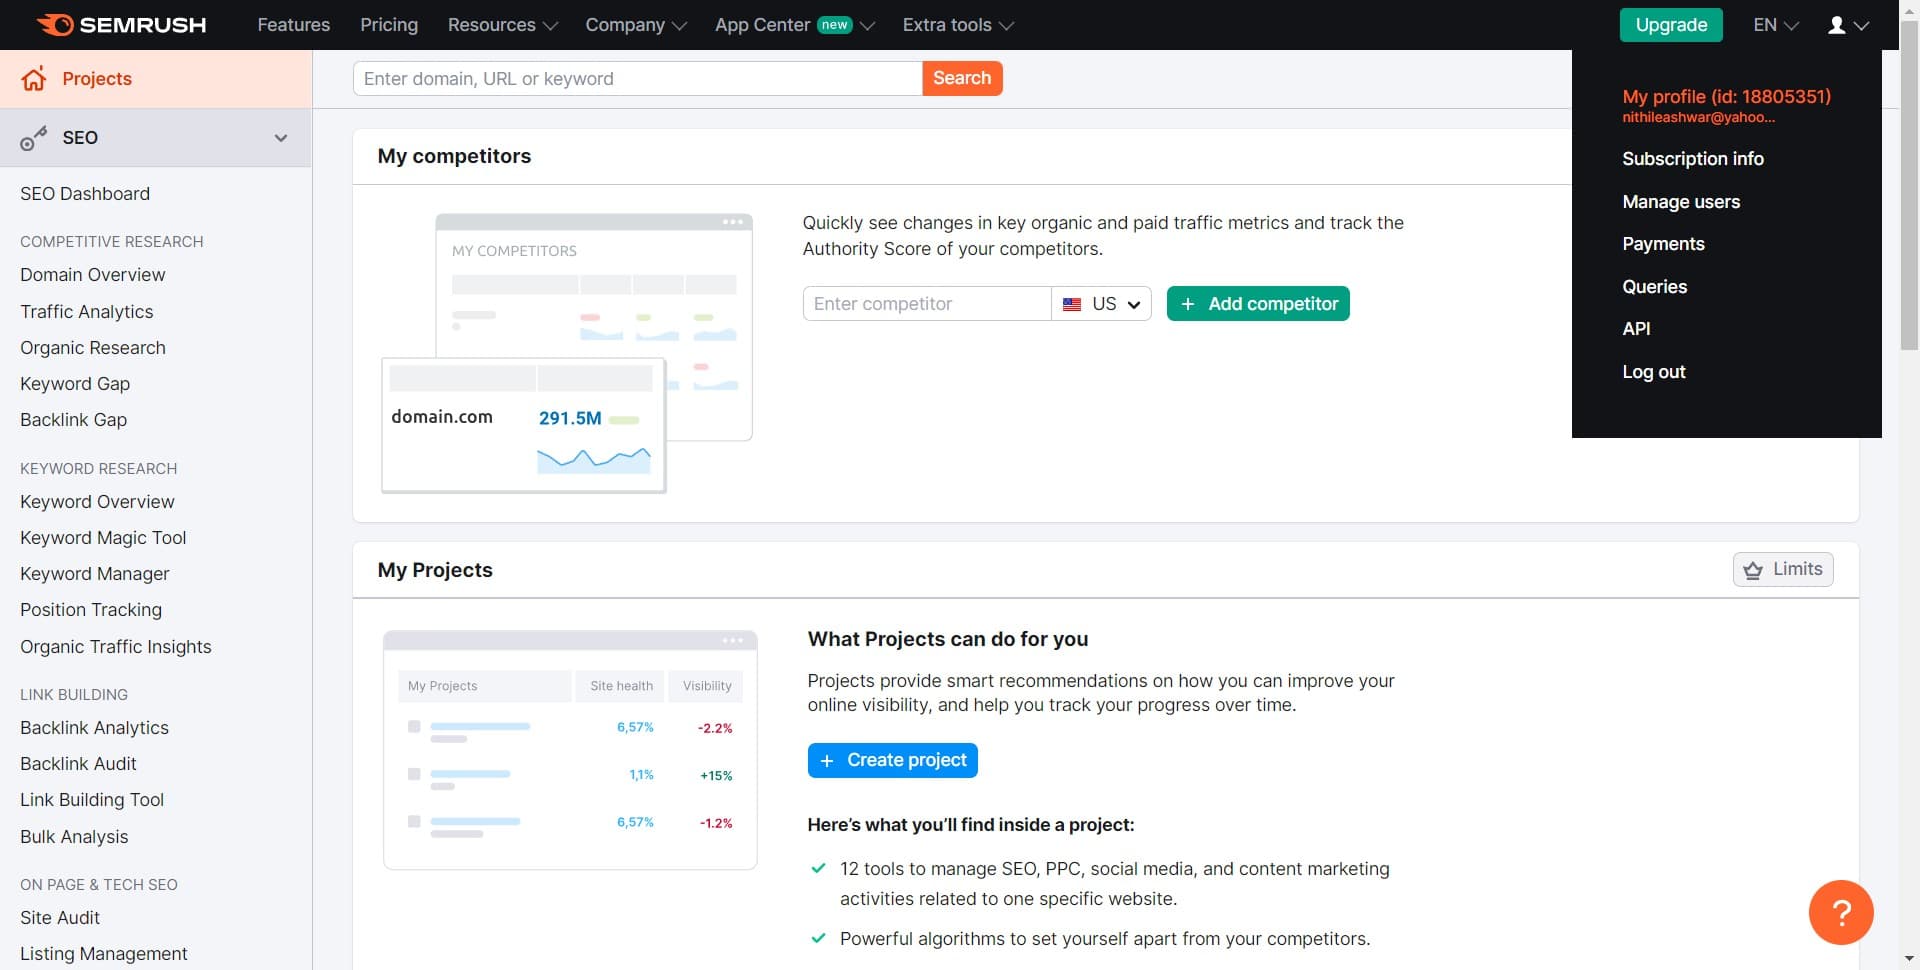The width and height of the screenshot is (1920, 970).
Task: Collapse the SEO sidebar section
Action: click(x=281, y=138)
